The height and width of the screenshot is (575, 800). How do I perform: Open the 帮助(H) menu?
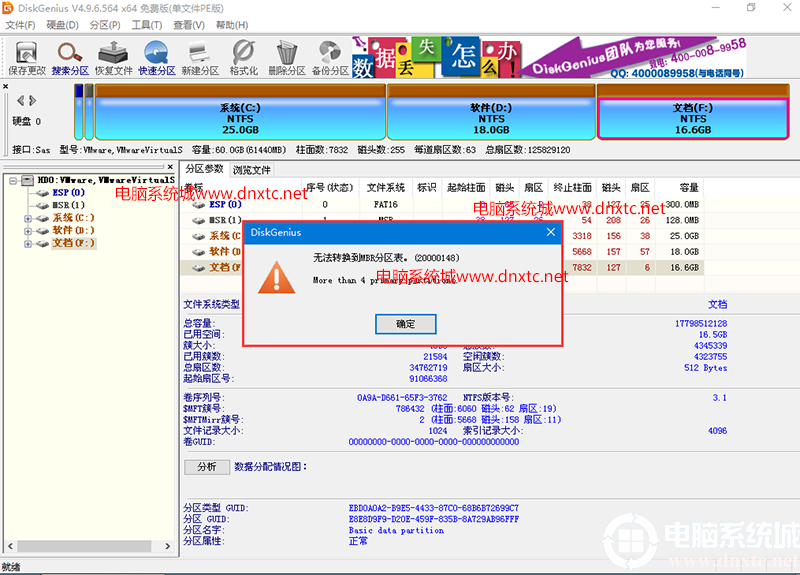(232, 25)
